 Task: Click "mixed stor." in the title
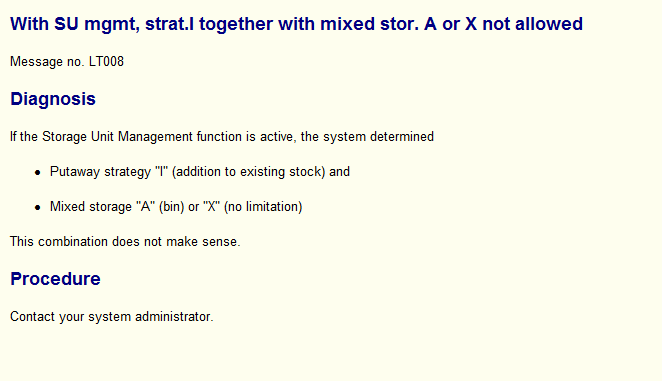[369, 24]
